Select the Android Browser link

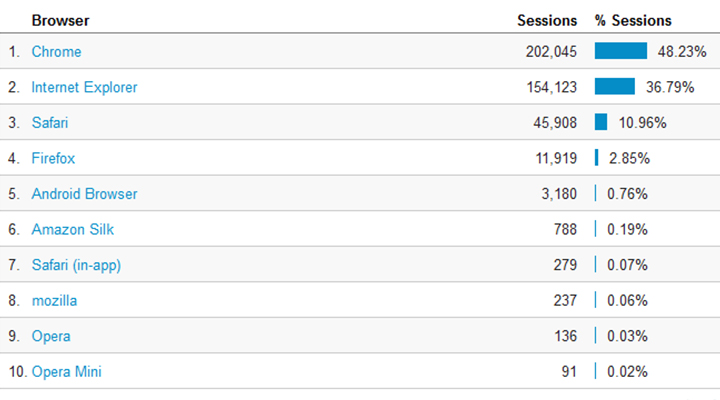pyautogui.click(x=84, y=194)
